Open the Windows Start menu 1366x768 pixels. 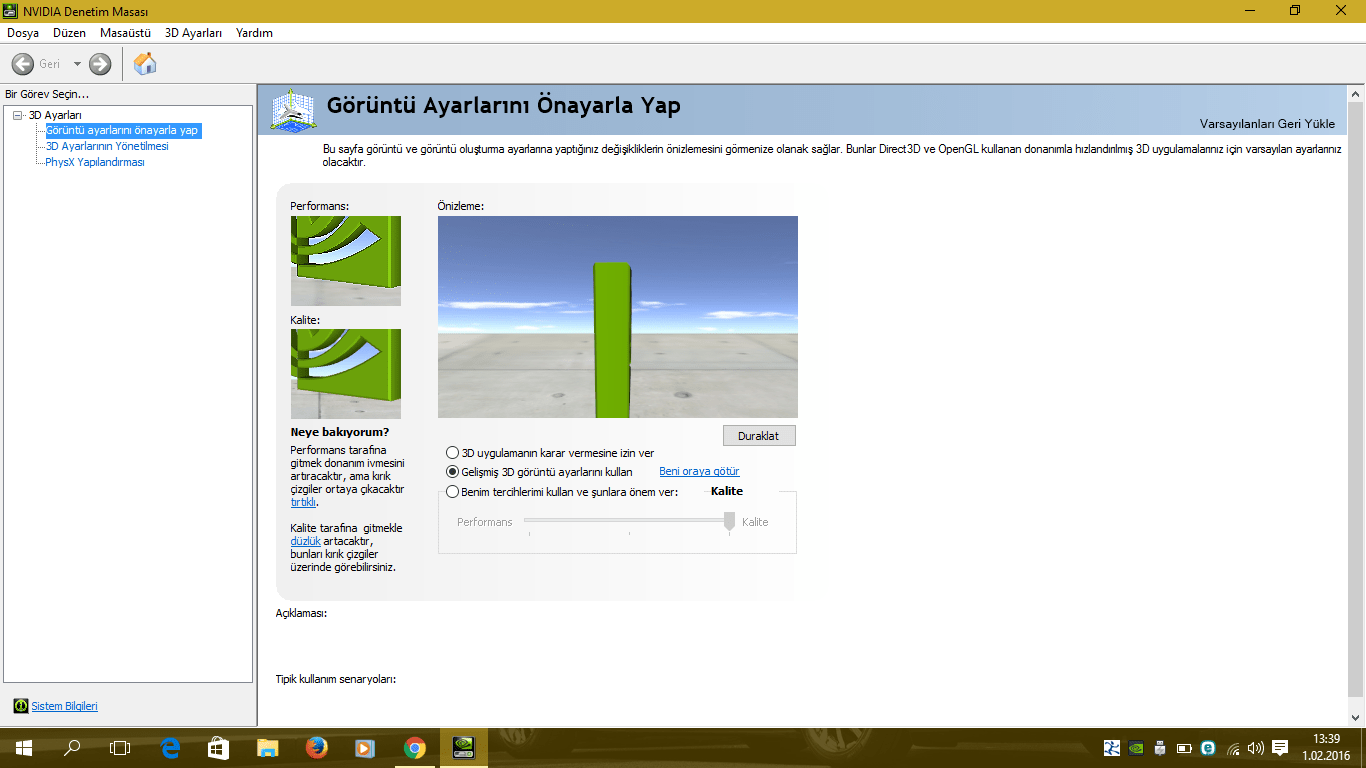point(23,747)
